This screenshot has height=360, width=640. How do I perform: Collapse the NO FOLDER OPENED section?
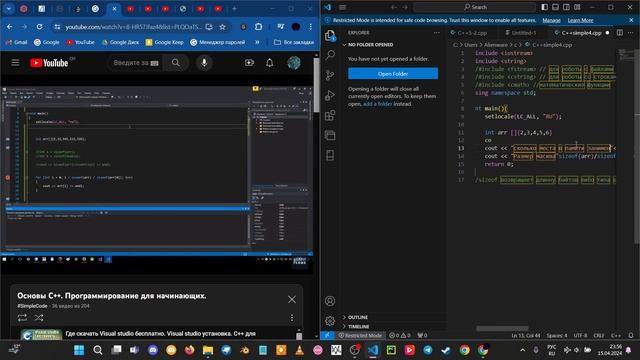click(370, 44)
